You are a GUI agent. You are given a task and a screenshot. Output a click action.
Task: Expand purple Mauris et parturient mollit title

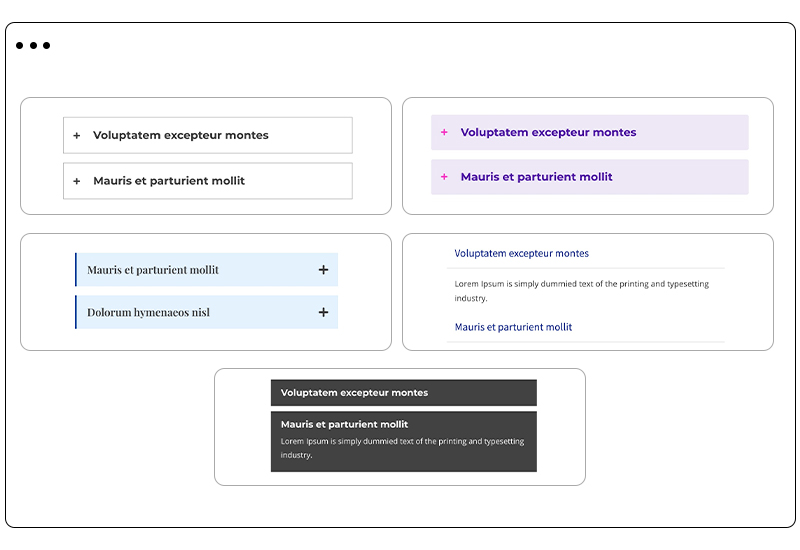click(x=536, y=177)
